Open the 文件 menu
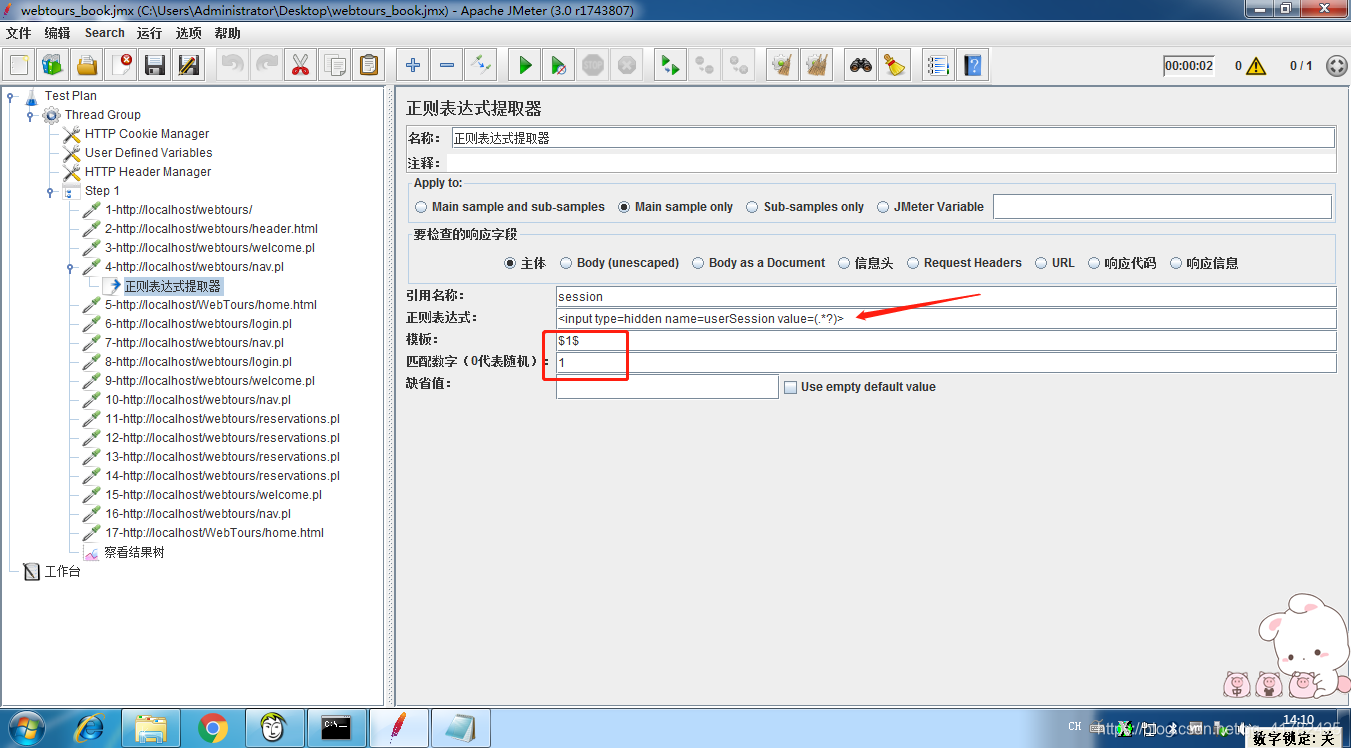The image size is (1351, 748). [19, 33]
